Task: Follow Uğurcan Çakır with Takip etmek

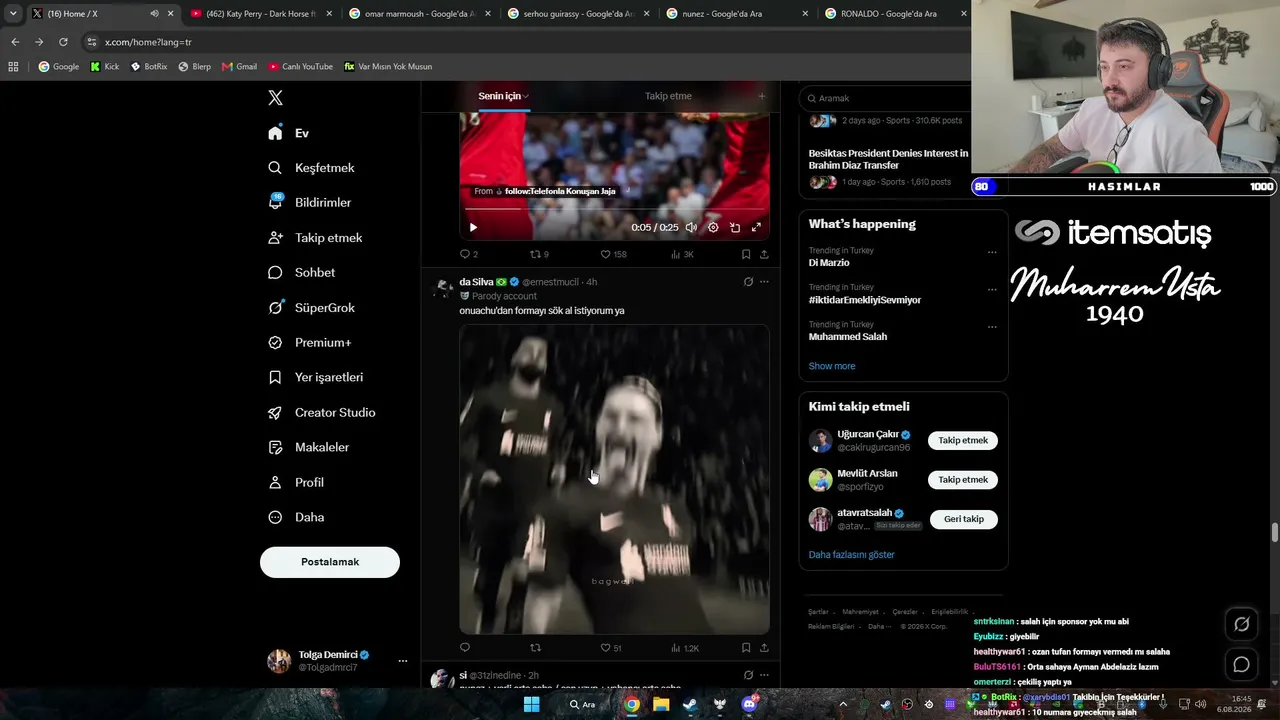Action: (x=963, y=440)
